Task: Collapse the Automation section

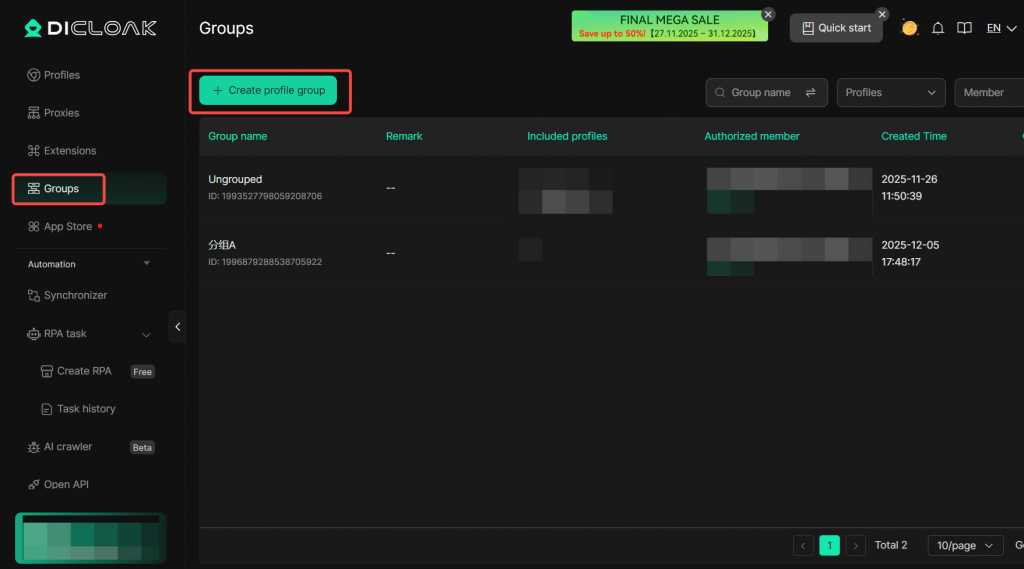Action: (147, 264)
